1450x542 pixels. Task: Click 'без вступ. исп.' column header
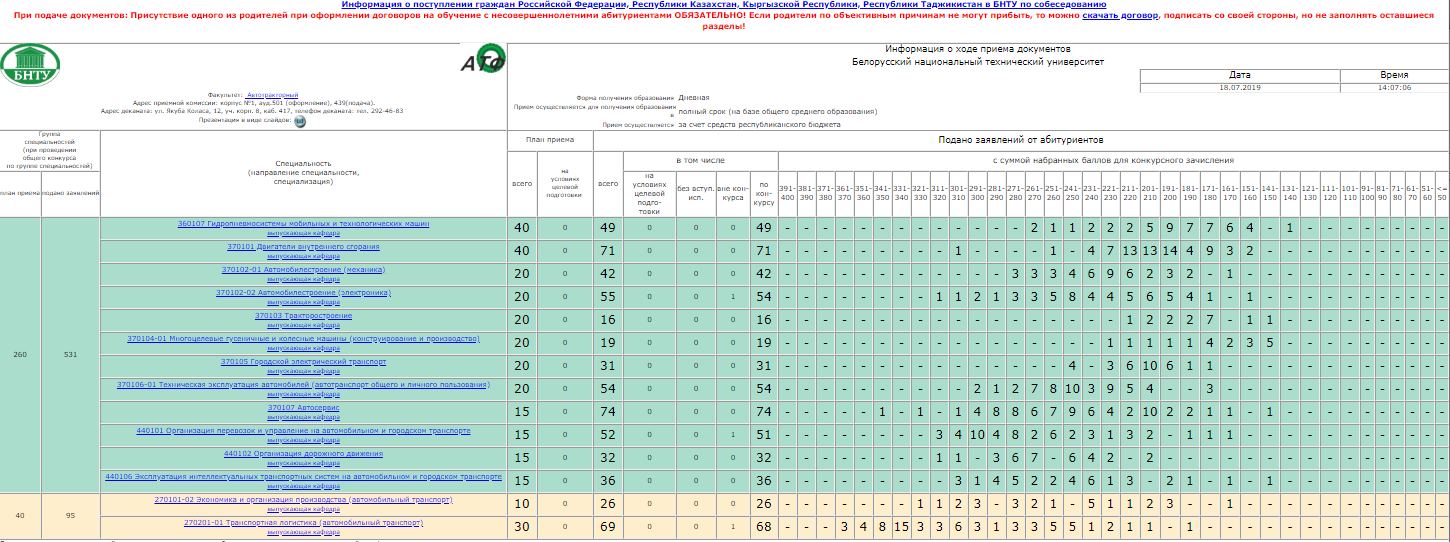click(697, 192)
